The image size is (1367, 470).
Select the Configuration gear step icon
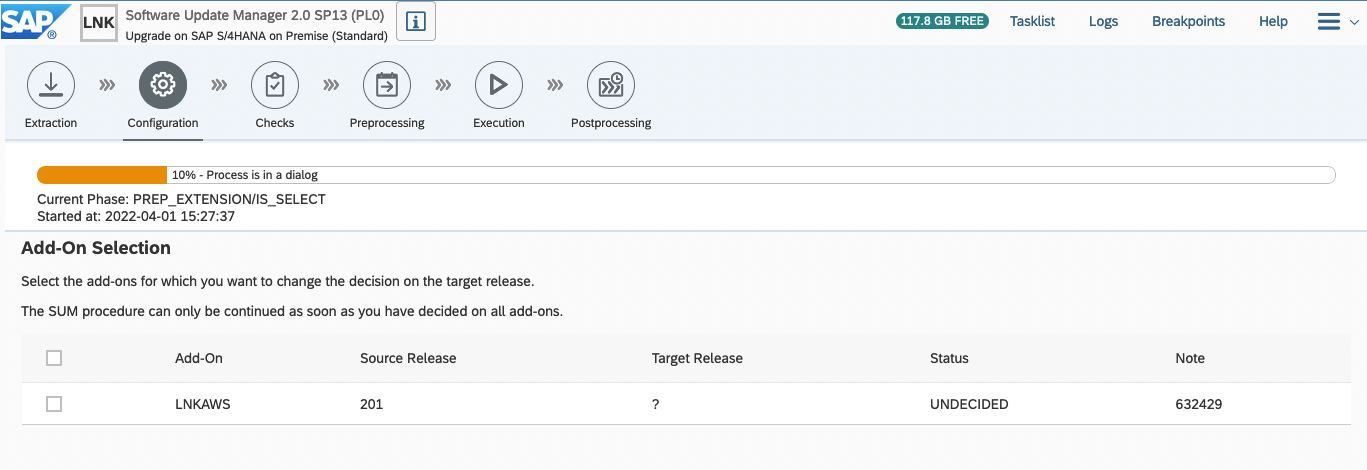[163, 86]
